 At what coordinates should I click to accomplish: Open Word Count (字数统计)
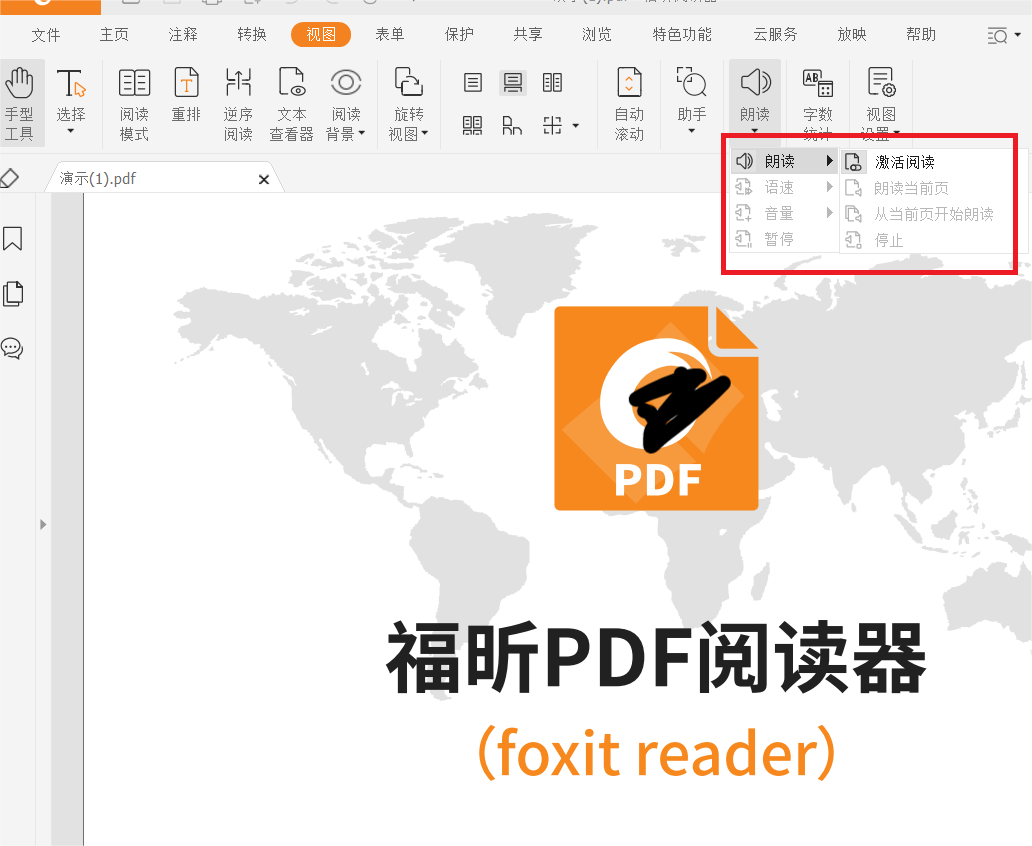point(818,103)
